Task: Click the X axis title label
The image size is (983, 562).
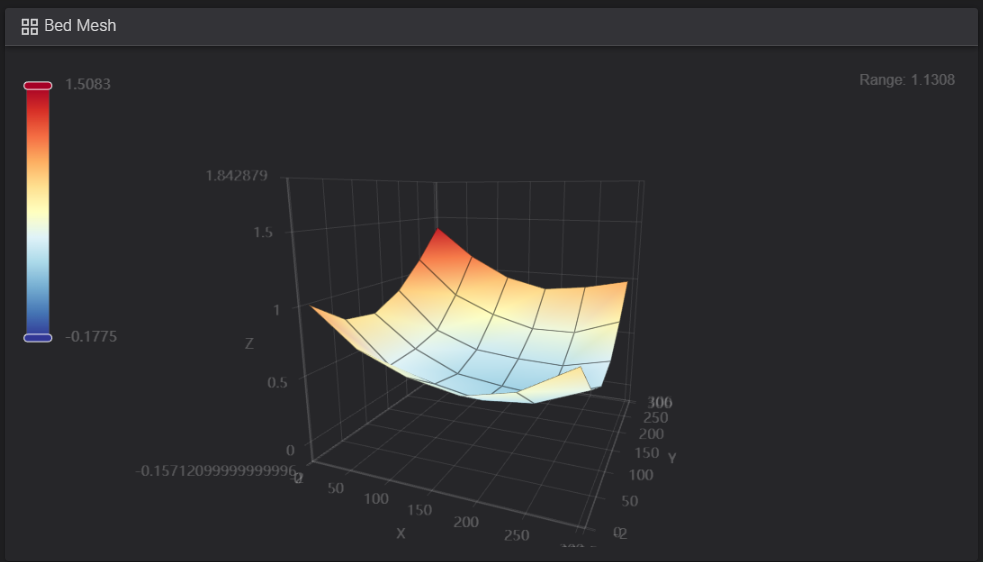Action: tap(401, 534)
